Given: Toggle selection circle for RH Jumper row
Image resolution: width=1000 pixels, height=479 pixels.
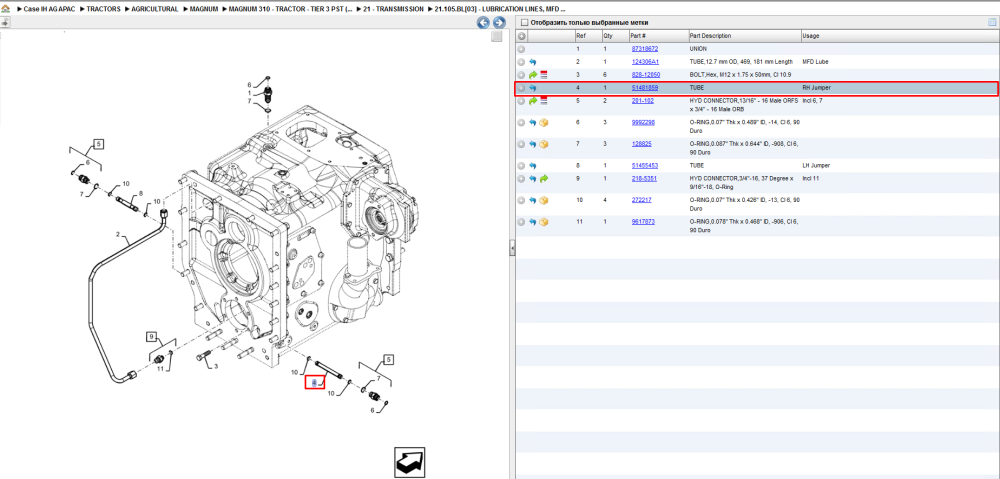Looking at the screenshot, I should pos(521,88).
